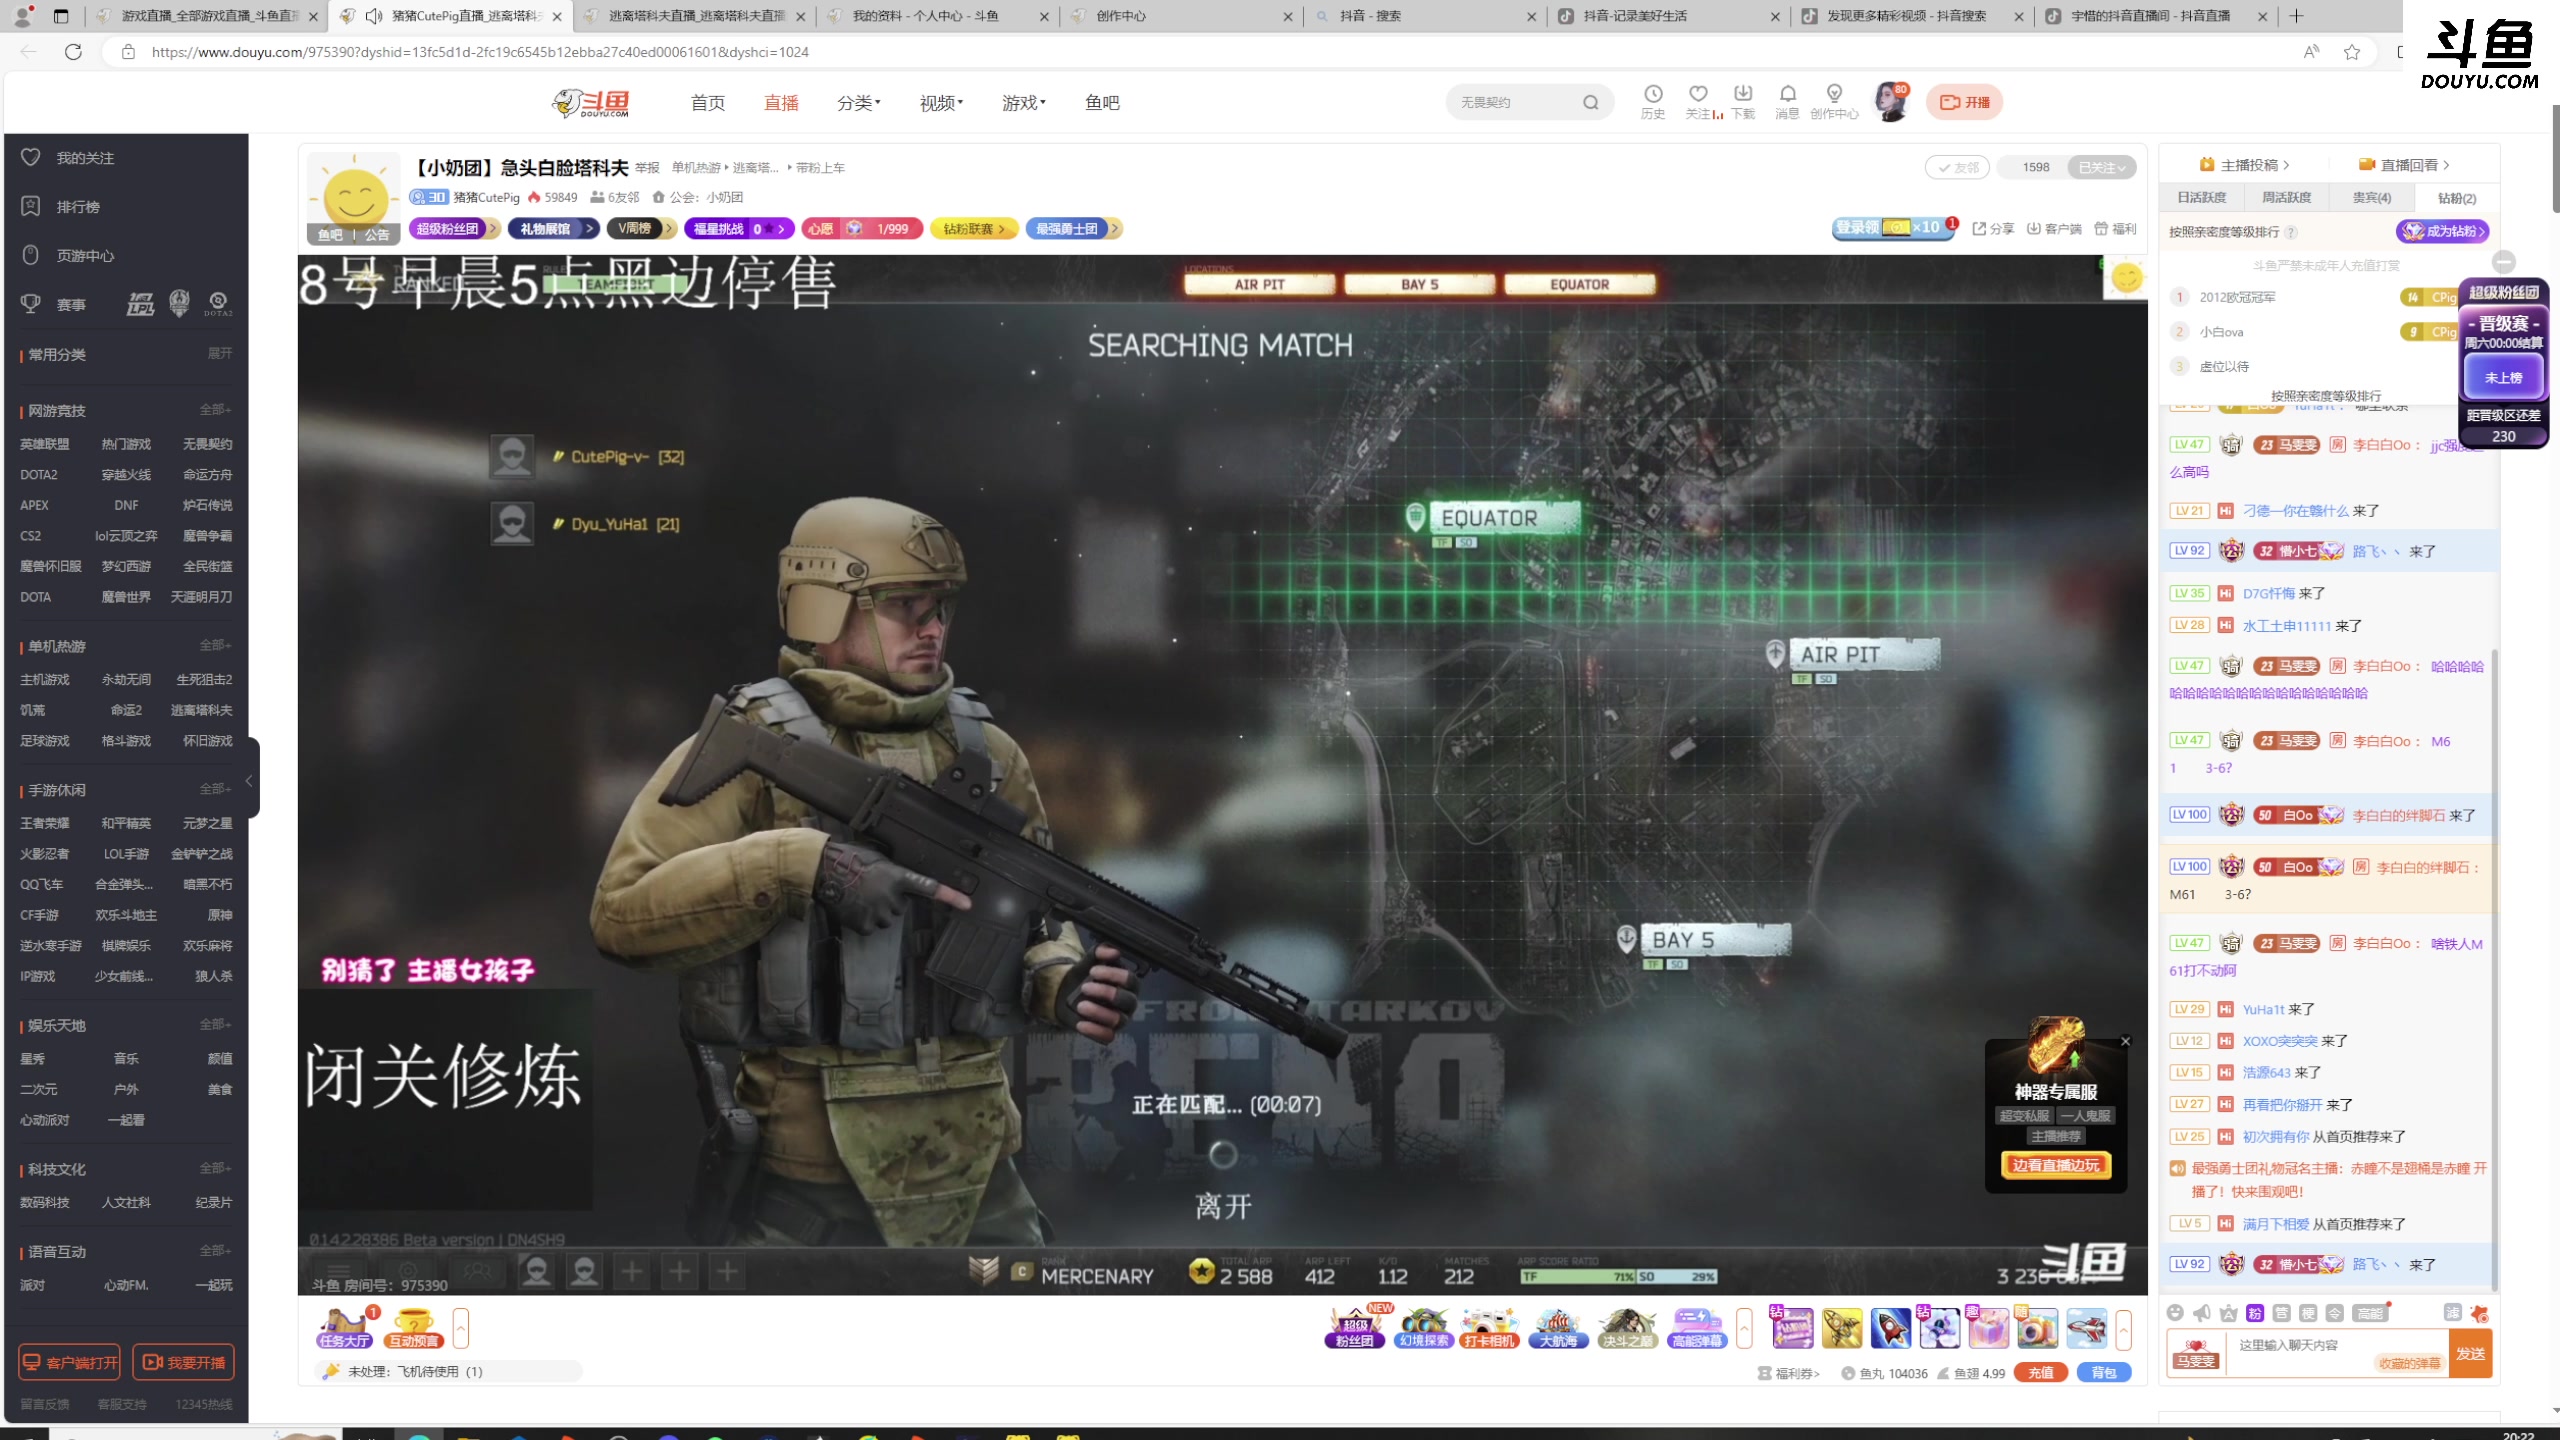Switch to the 周活跃度 tab
Screen dimensions: 2560x1440
[2287, 197]
